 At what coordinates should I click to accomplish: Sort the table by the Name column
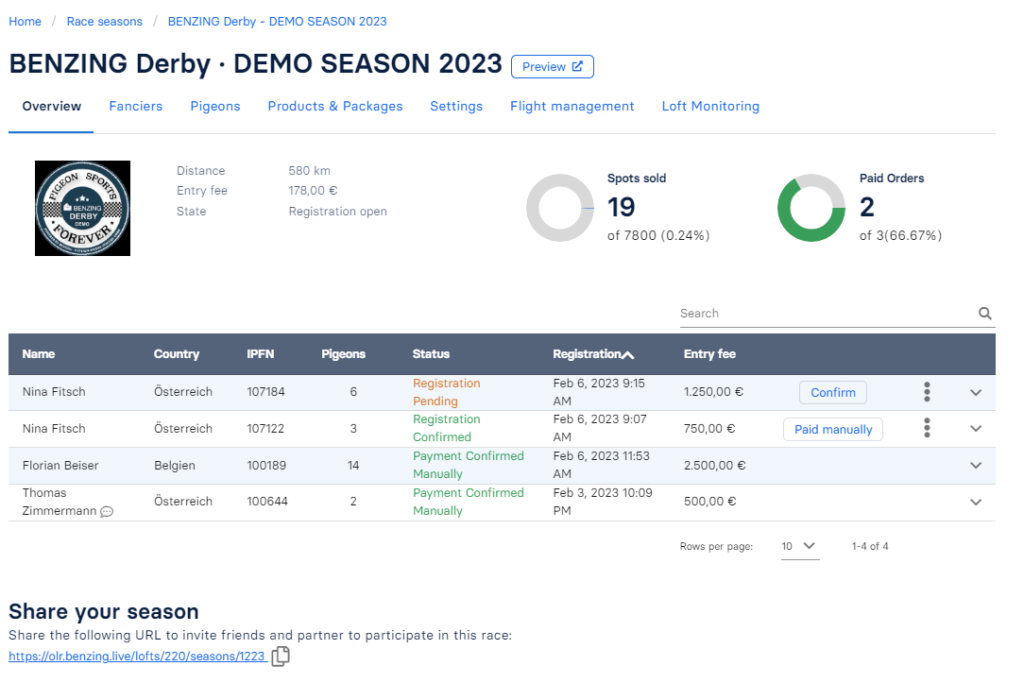point(38,354)
